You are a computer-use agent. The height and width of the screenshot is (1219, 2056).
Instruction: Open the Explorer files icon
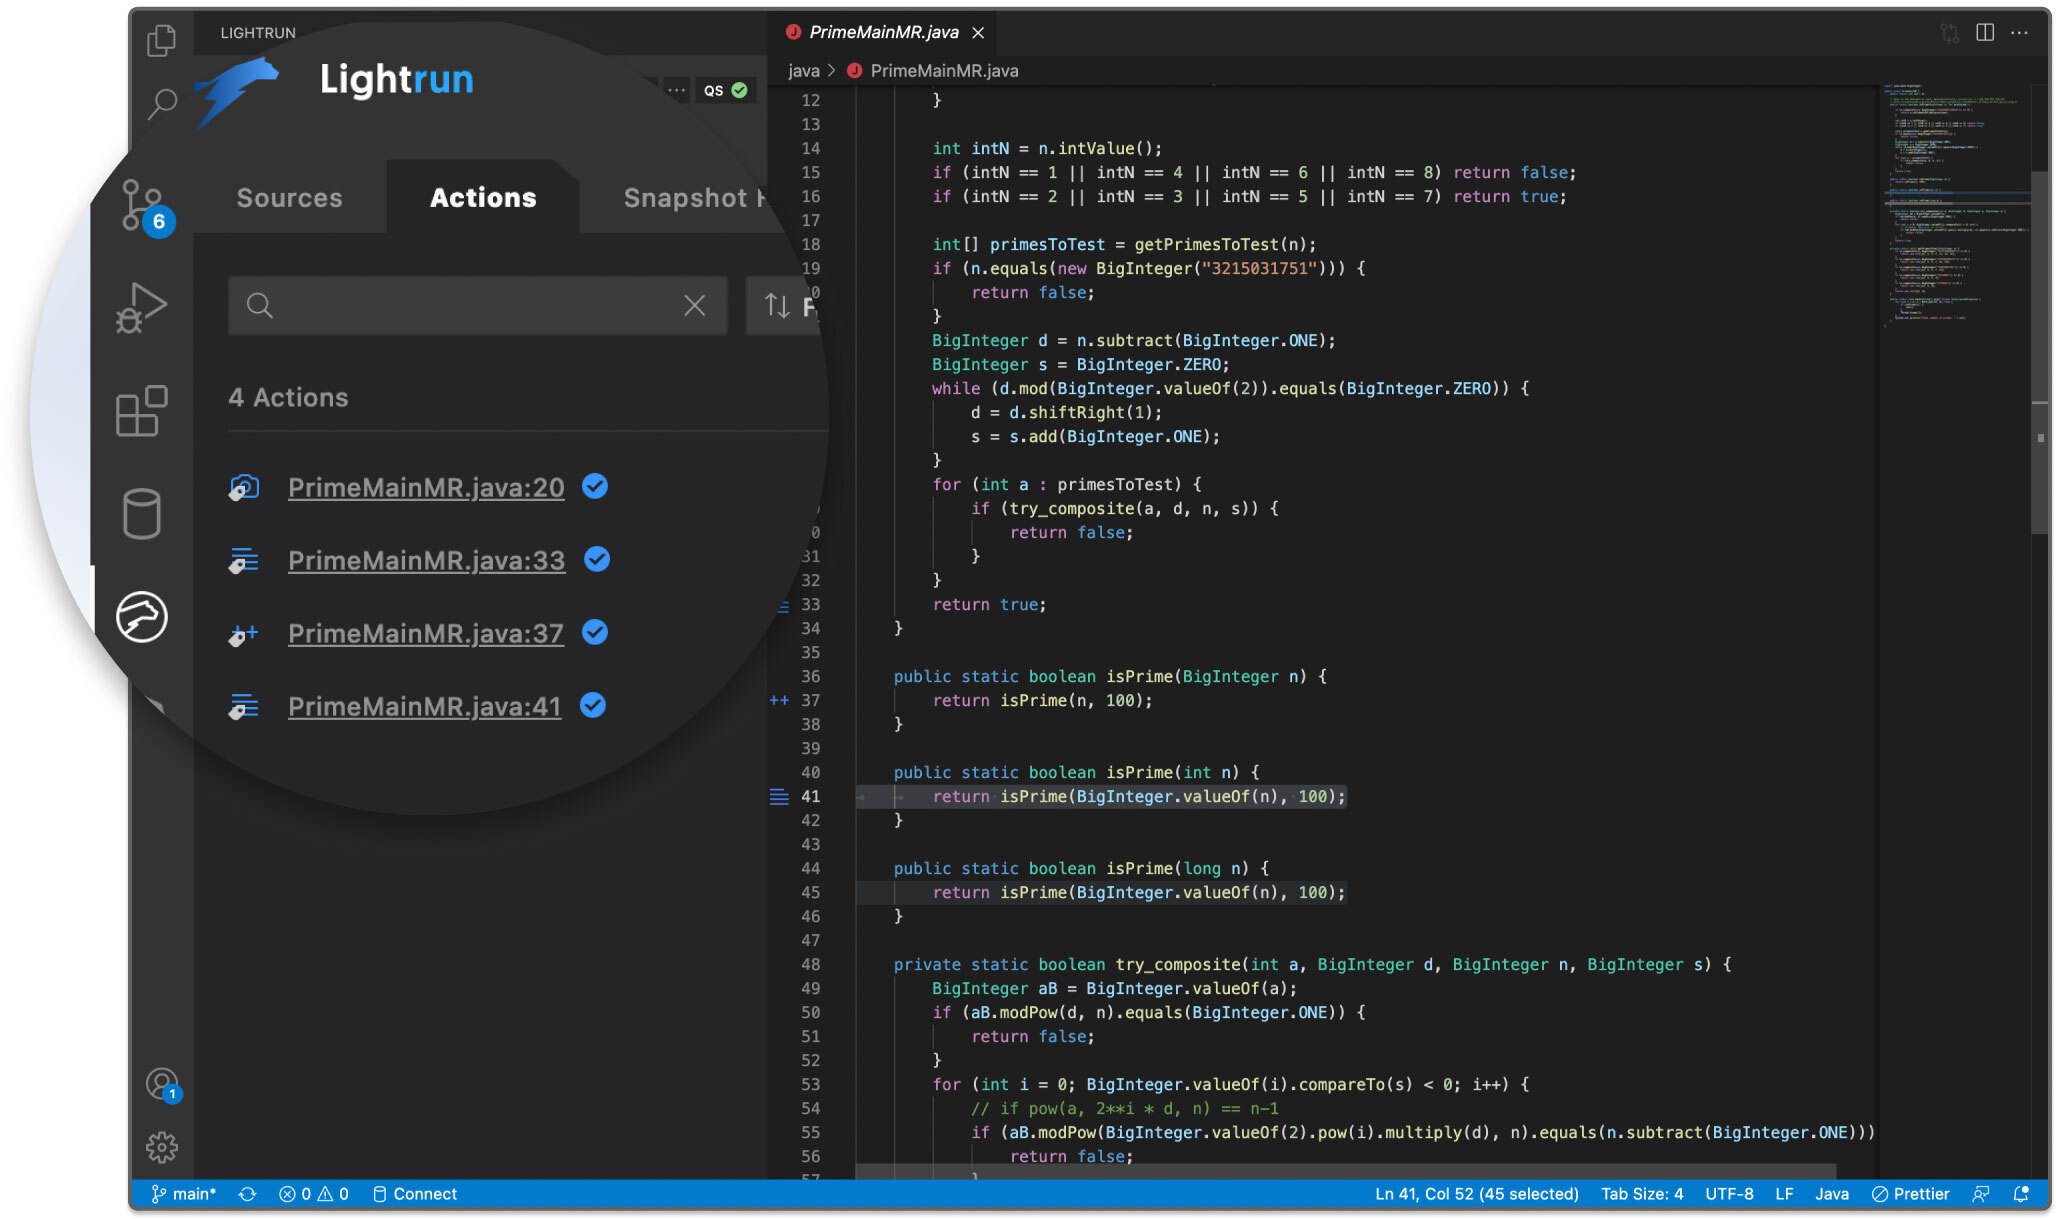161,40
